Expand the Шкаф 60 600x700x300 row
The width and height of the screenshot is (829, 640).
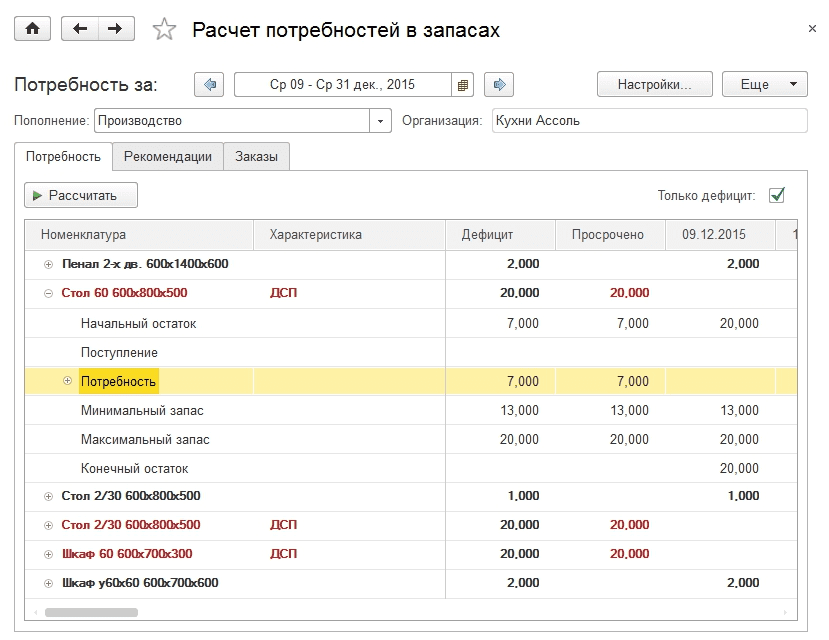coord(48,554)
